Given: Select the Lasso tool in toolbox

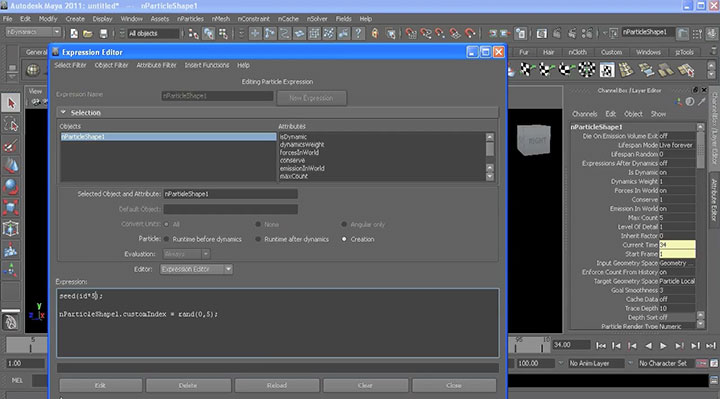Looking at the screenshot, I should 11,124.
